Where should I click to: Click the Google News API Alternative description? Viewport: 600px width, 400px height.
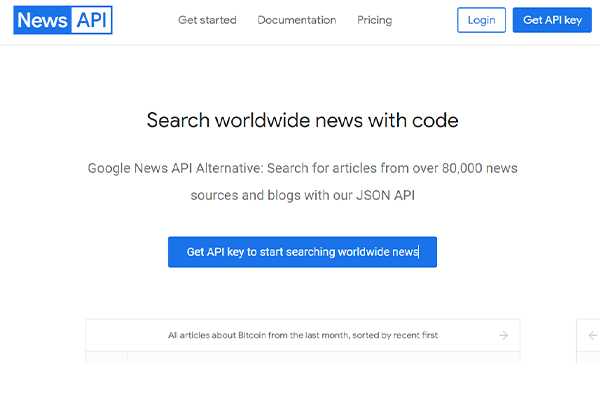coord(302,181)
